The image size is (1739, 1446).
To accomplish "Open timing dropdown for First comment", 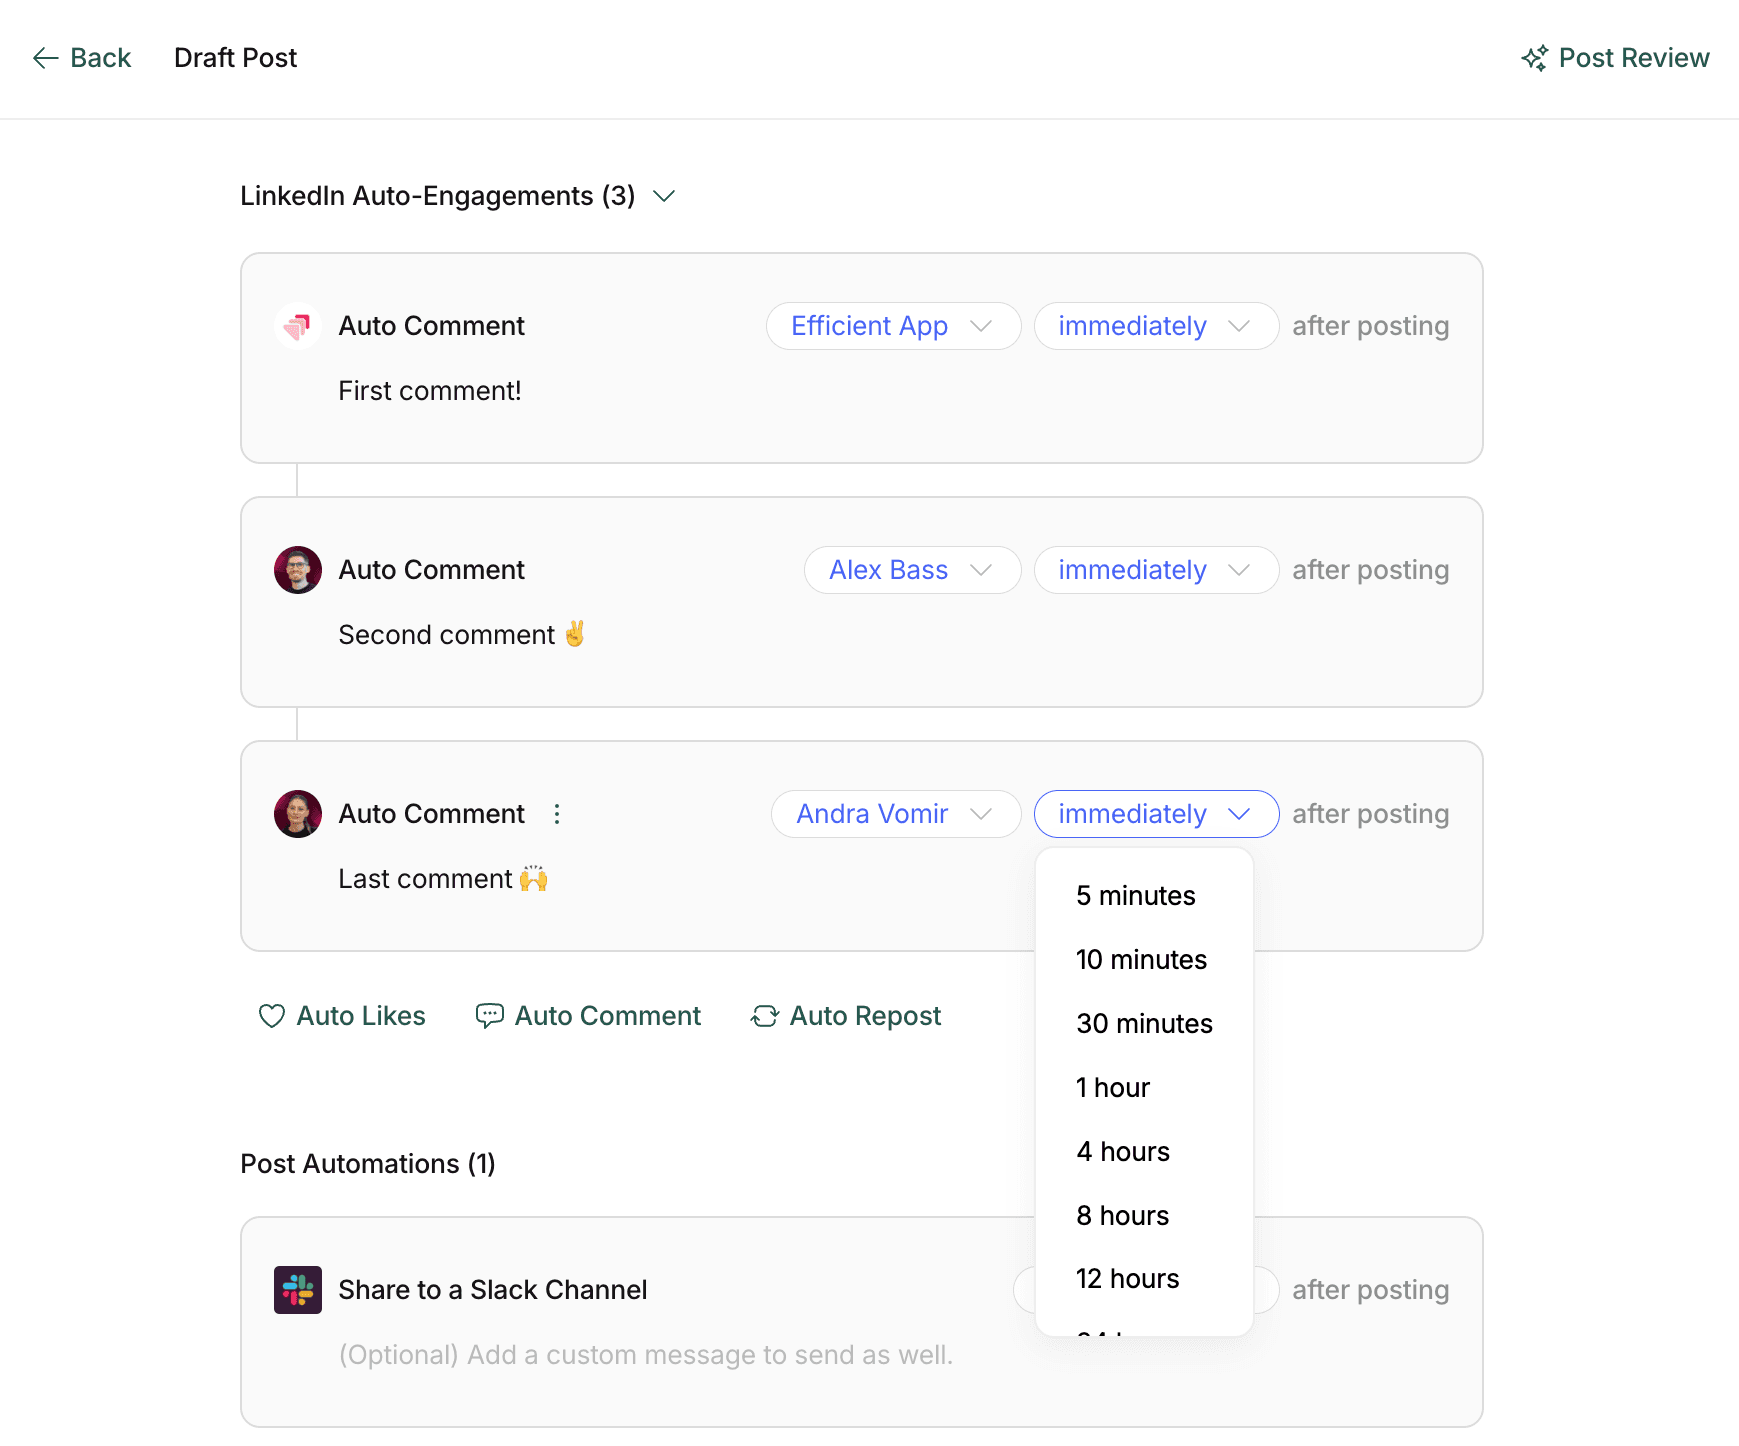I will pos(1156,326).
